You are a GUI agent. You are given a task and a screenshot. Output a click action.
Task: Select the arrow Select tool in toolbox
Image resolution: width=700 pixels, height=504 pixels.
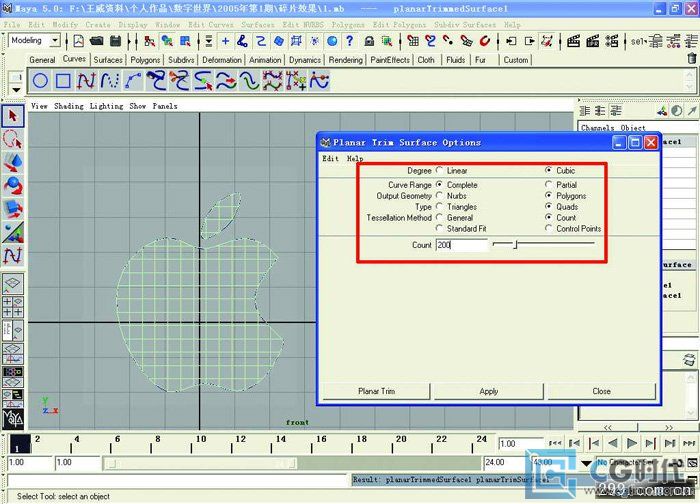pos(12,116)
